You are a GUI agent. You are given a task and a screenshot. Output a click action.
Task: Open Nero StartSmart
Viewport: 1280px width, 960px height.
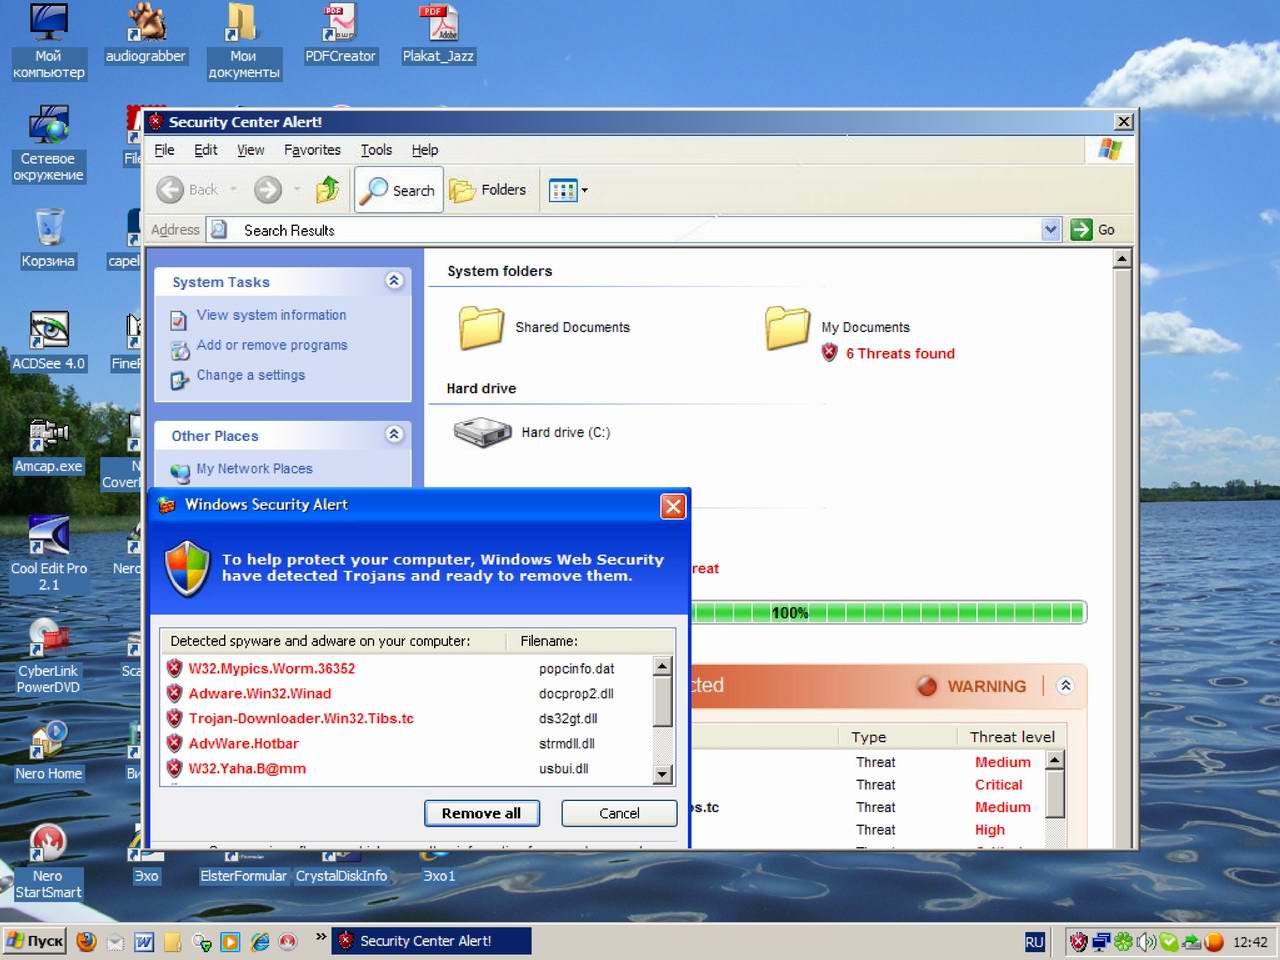point(48,862)
